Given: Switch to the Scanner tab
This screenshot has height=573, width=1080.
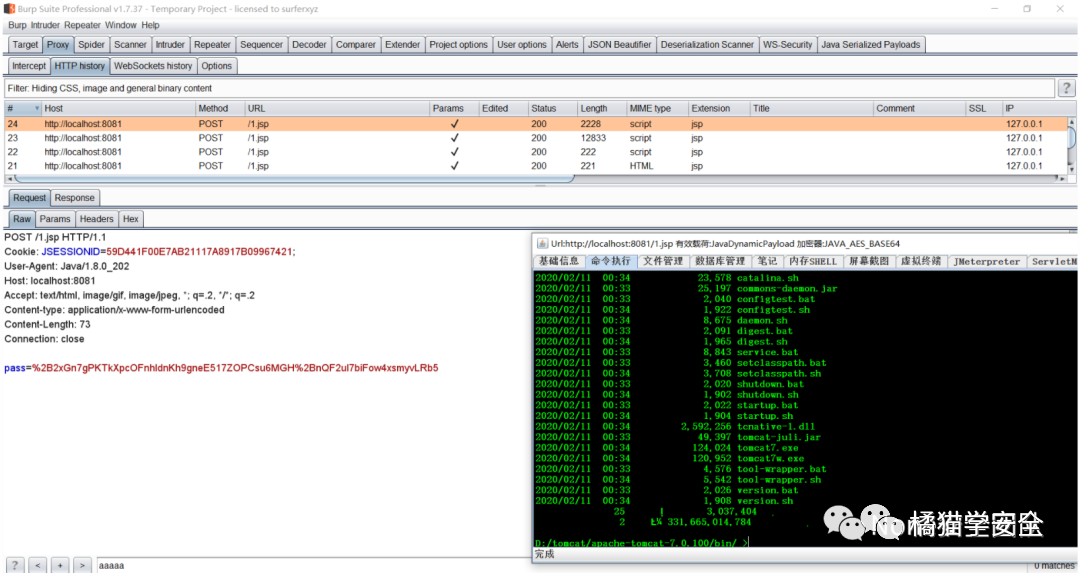Looking at the screenshot, I should coord(130,45).
